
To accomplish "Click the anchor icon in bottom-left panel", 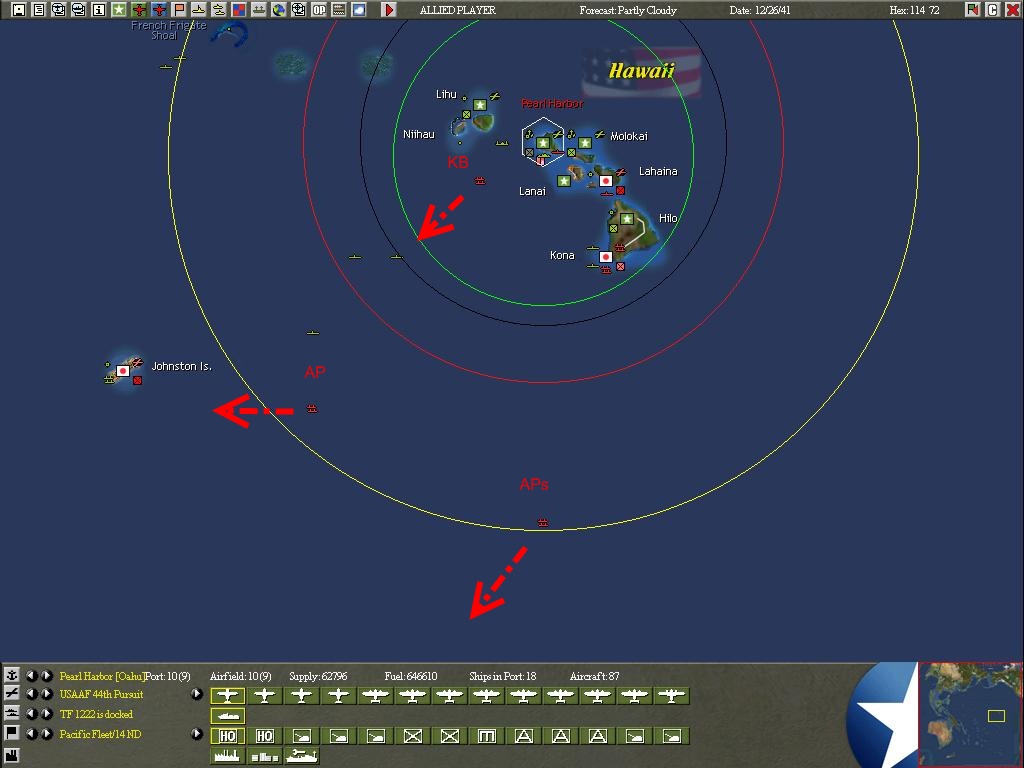I will (12, 675).
